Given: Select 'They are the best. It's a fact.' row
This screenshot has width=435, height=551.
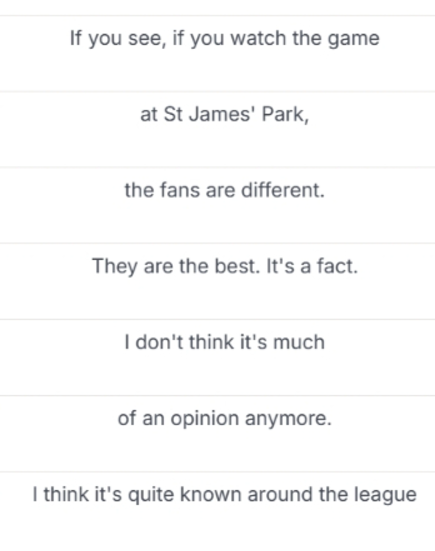Looking at the screenshot, I should 218,281.
